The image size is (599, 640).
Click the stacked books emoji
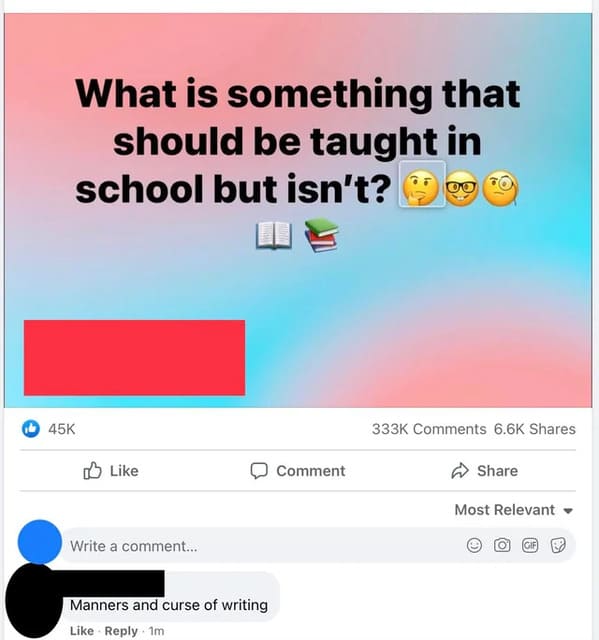click(322, 235)
